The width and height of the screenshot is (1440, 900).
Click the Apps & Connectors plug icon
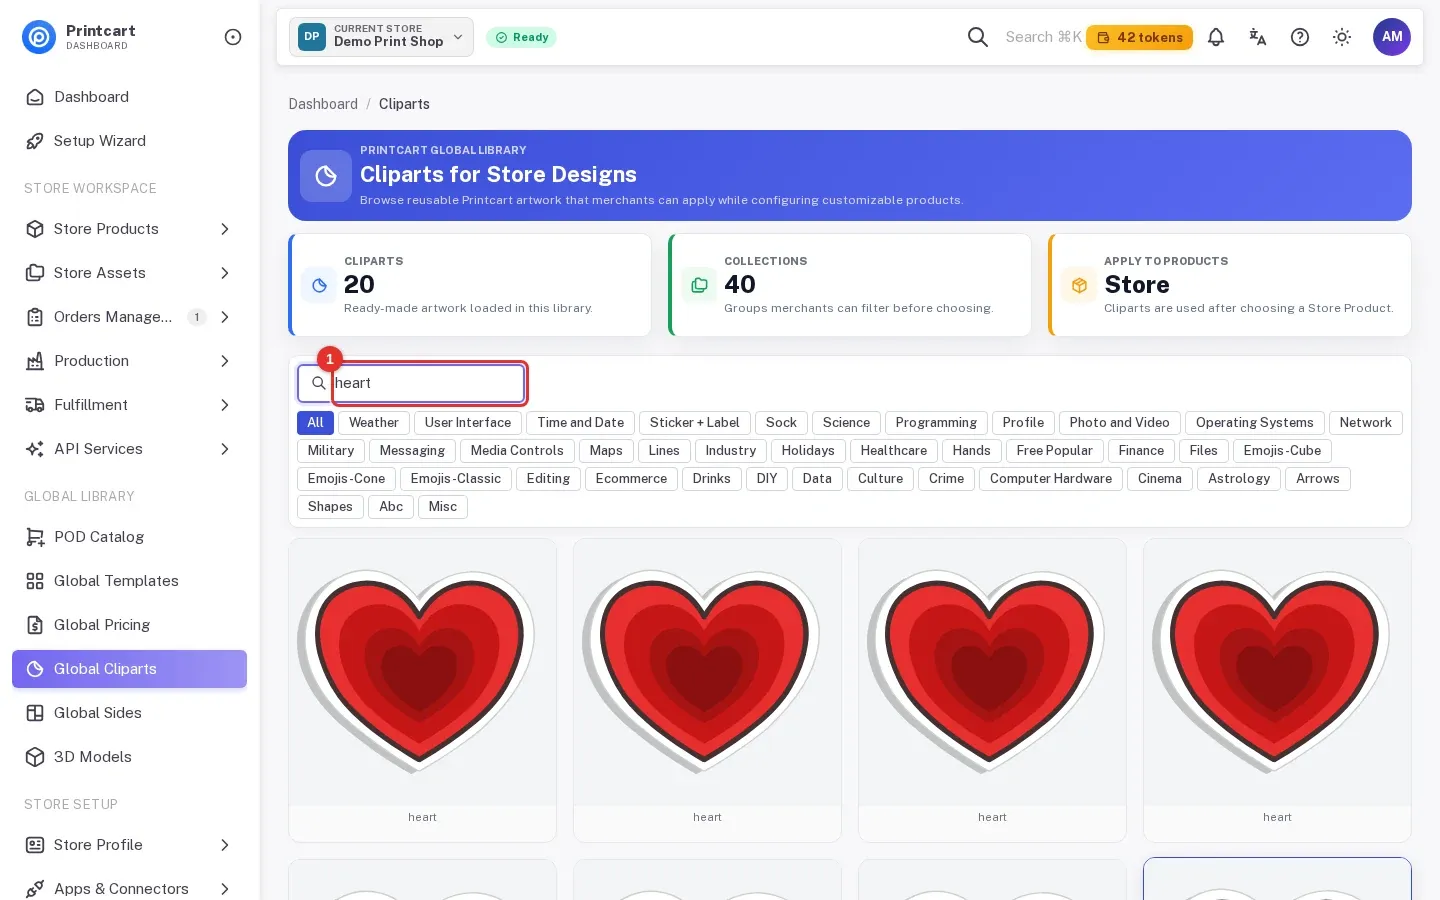click(35, 889)
